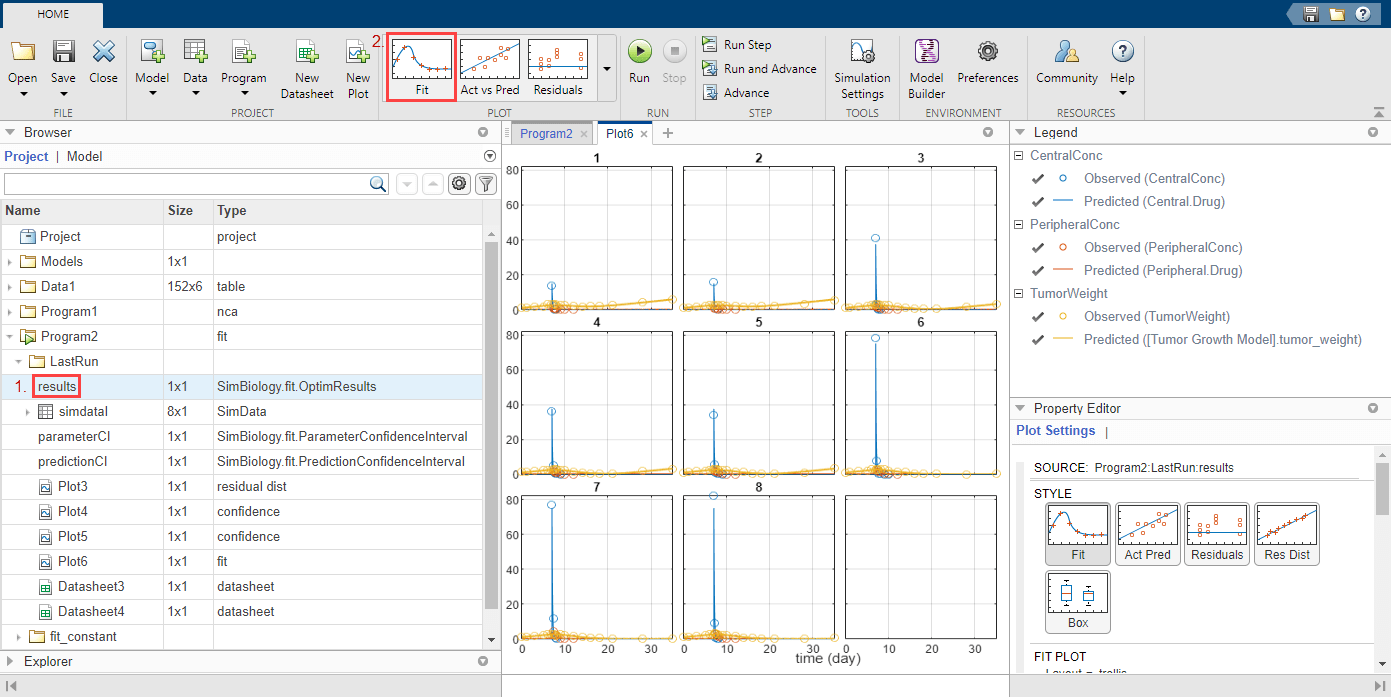The image size is (1391, 697).
Task: Select the Residuals plot in the gallery
Action: click(x=557, y=68)
